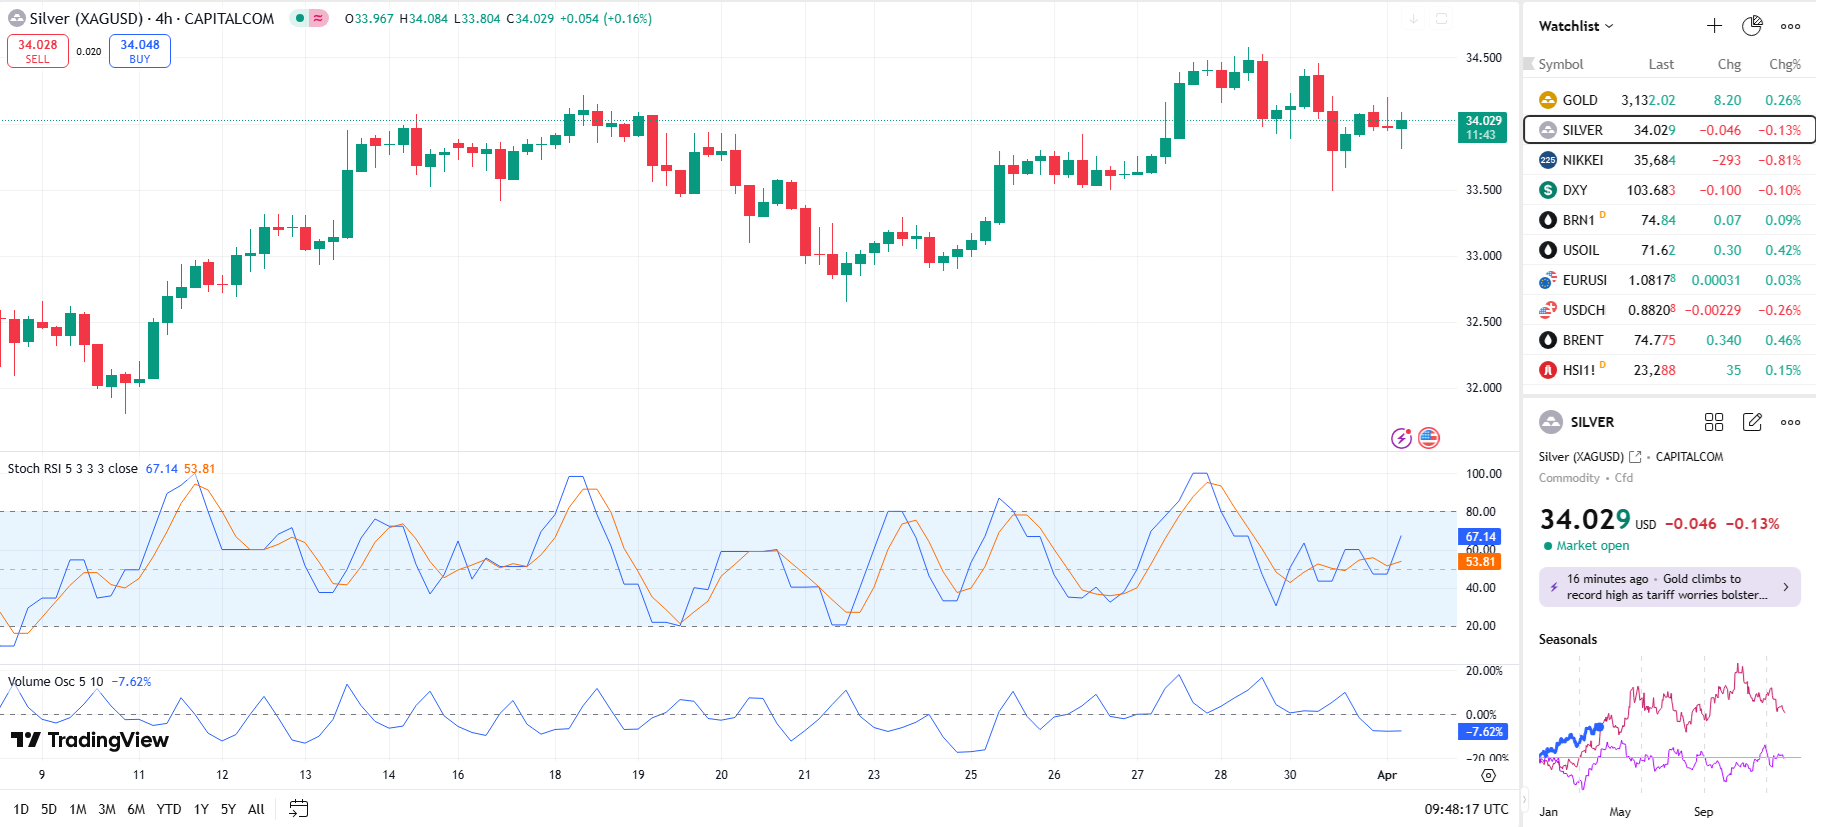Expand the Gold climbs news headline
The width and height of the screenshot is (1822, 827).
[1669, 587]
